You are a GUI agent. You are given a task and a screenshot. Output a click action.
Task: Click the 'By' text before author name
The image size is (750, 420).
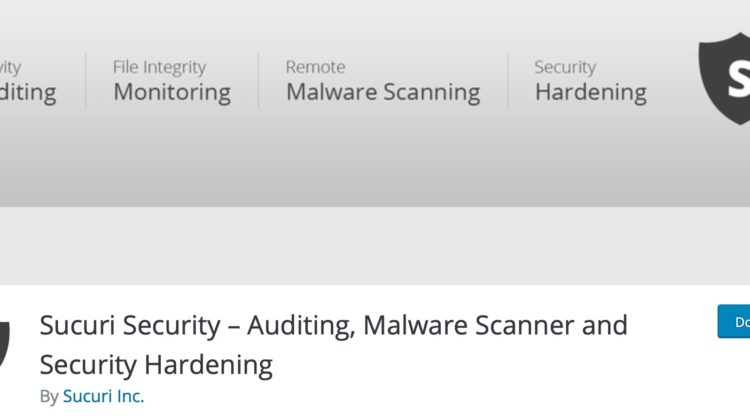49,396
